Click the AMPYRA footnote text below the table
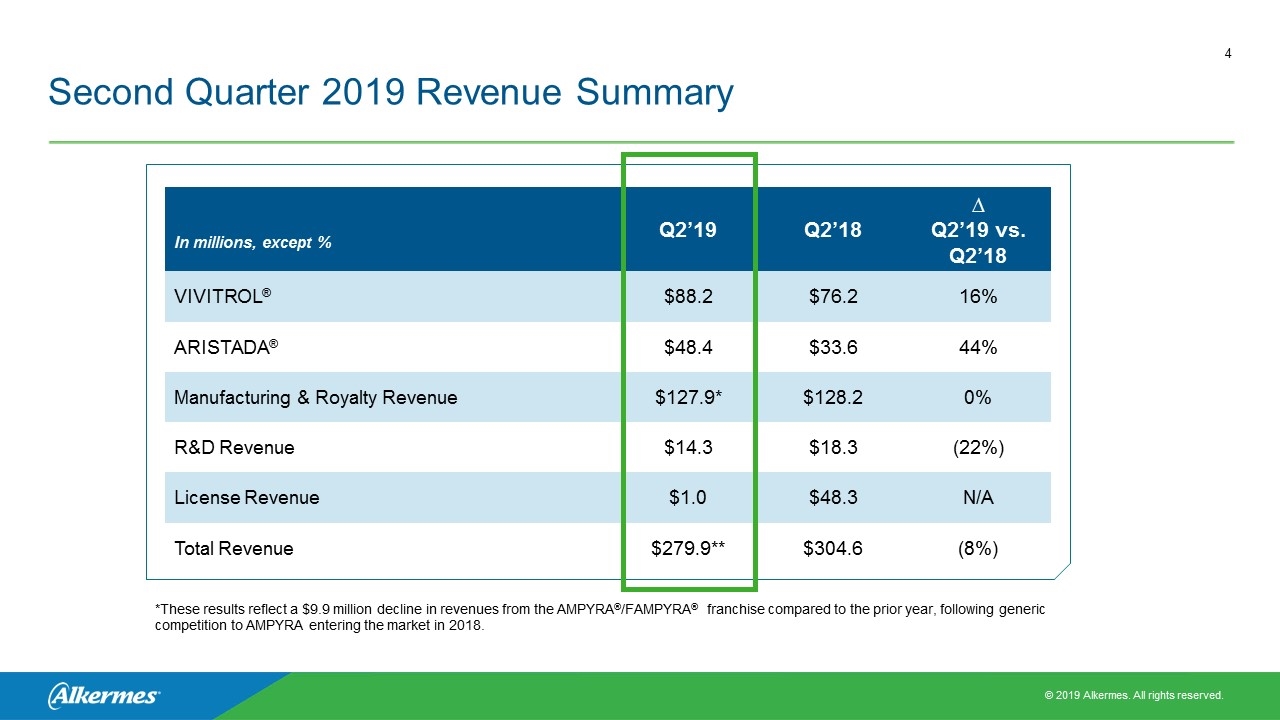 (600, 618)
